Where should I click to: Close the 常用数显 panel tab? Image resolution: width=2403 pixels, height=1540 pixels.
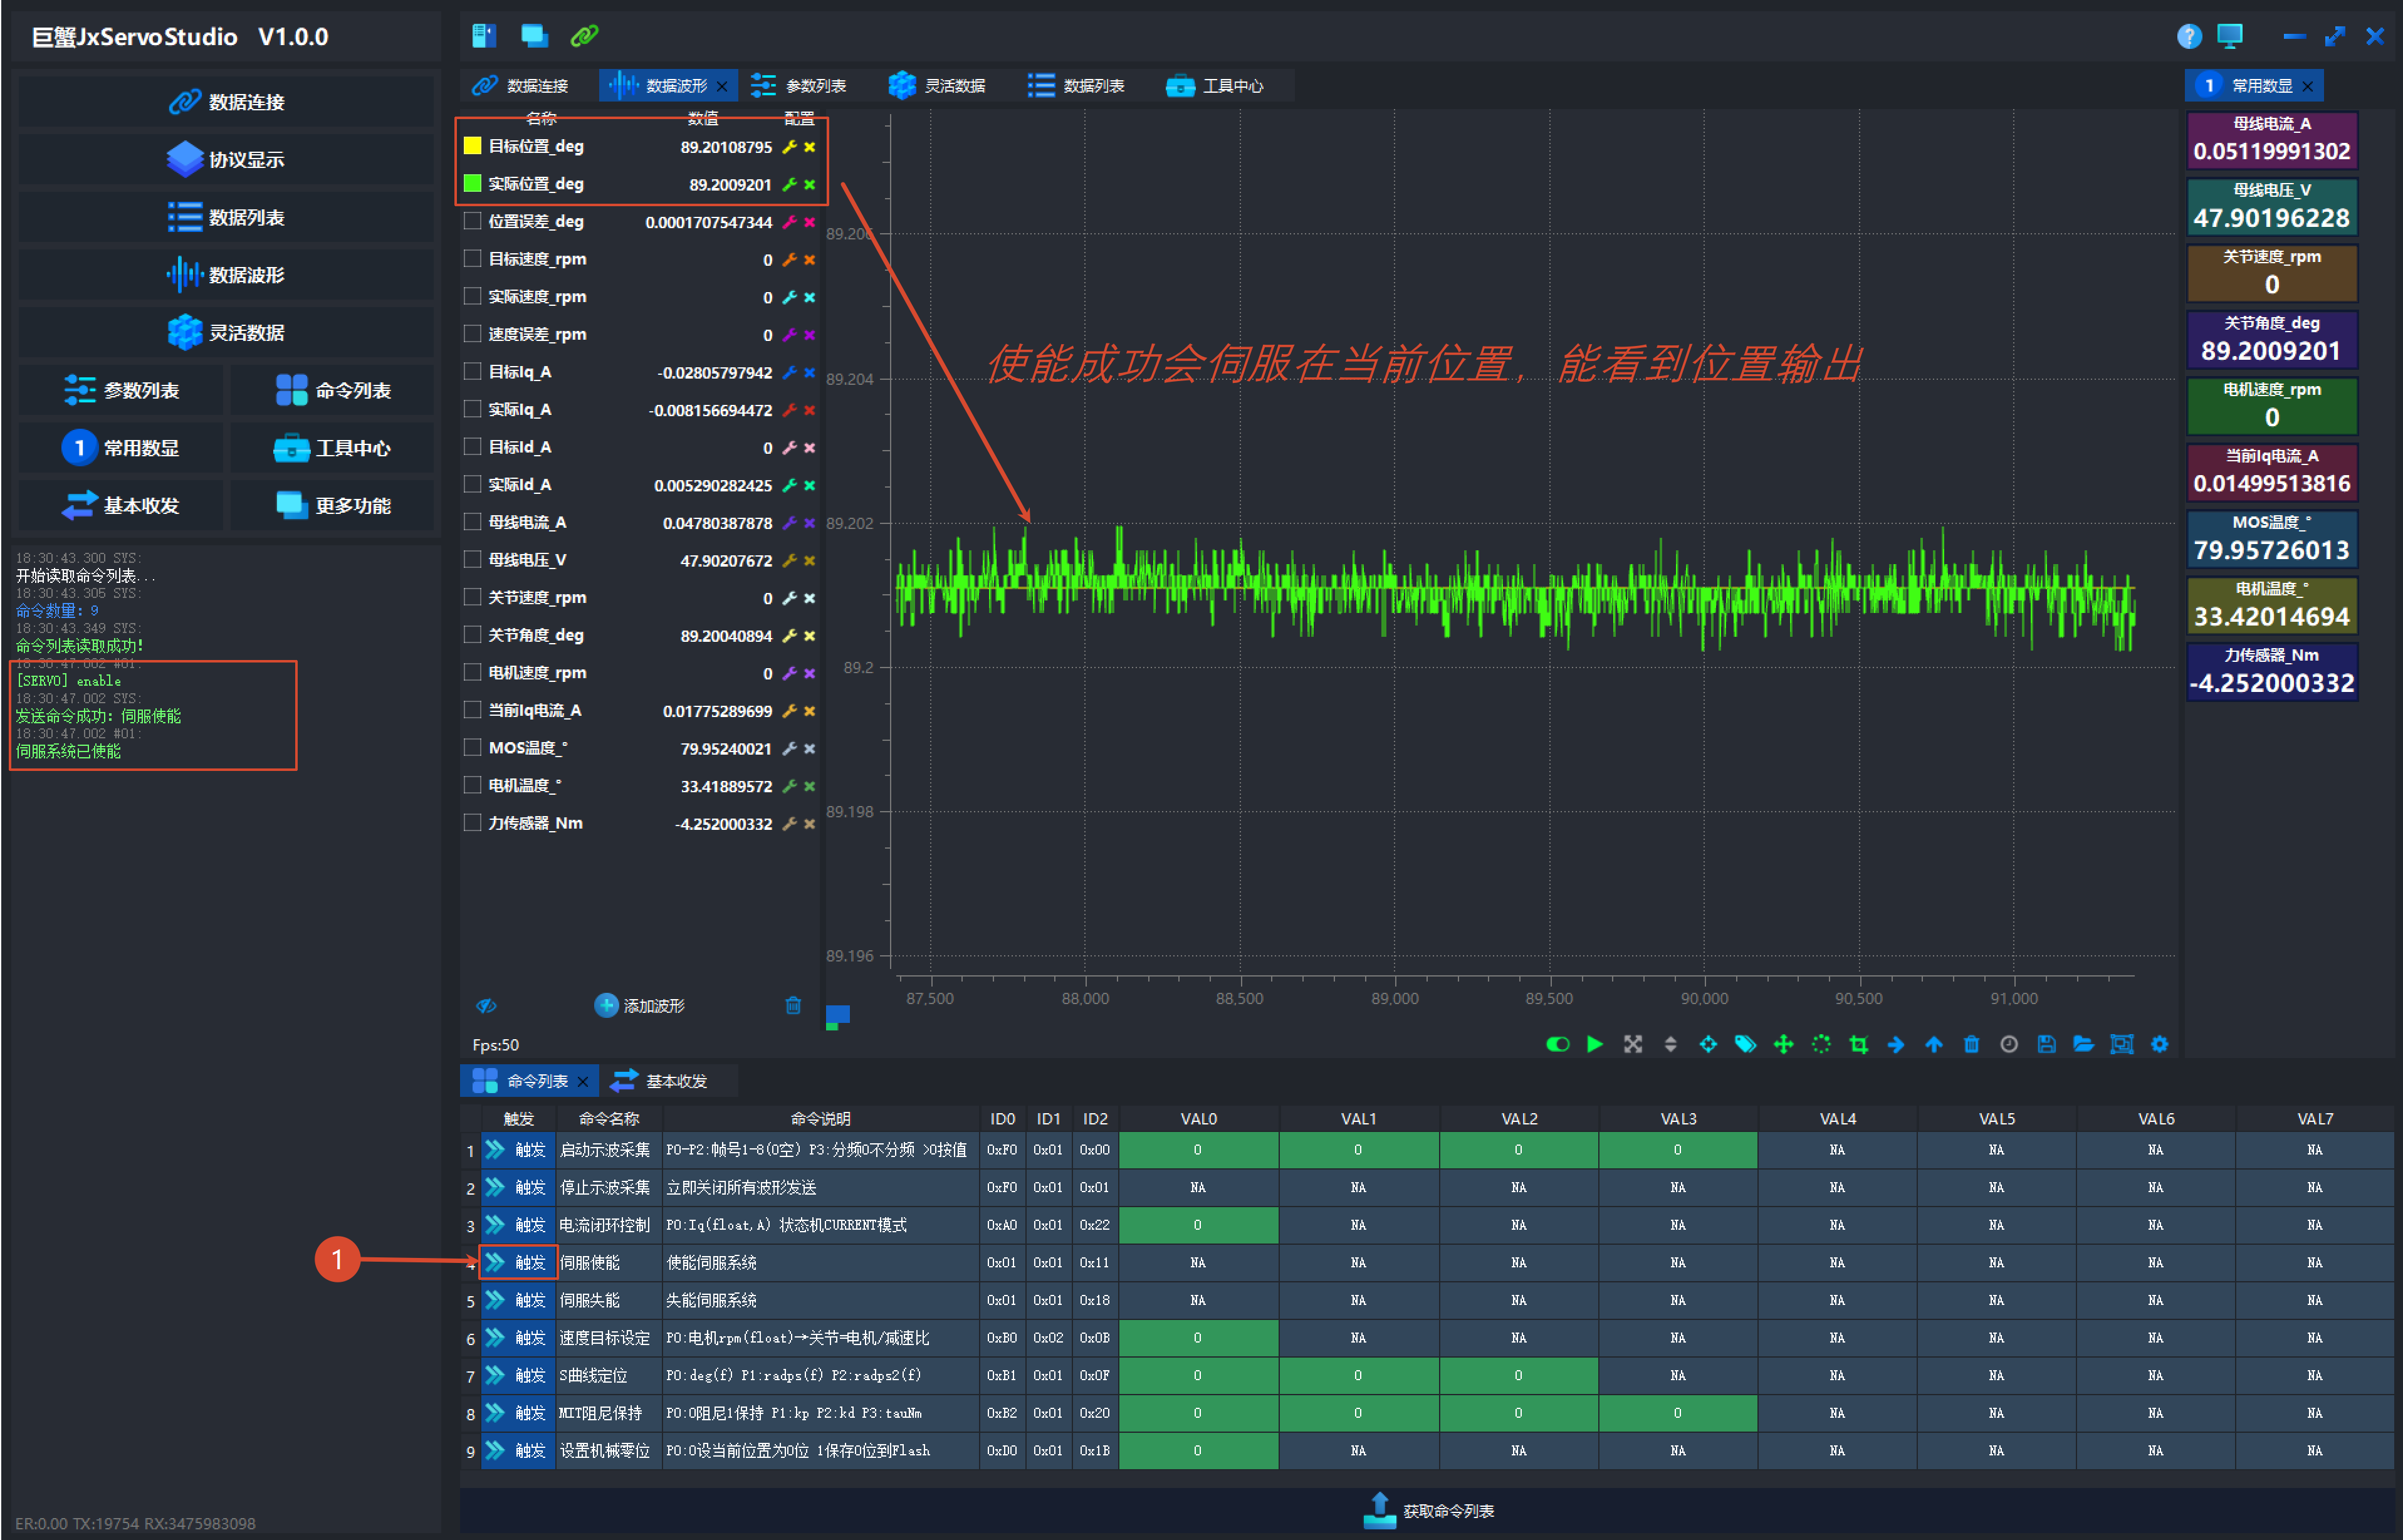[x=2308, y=87]
